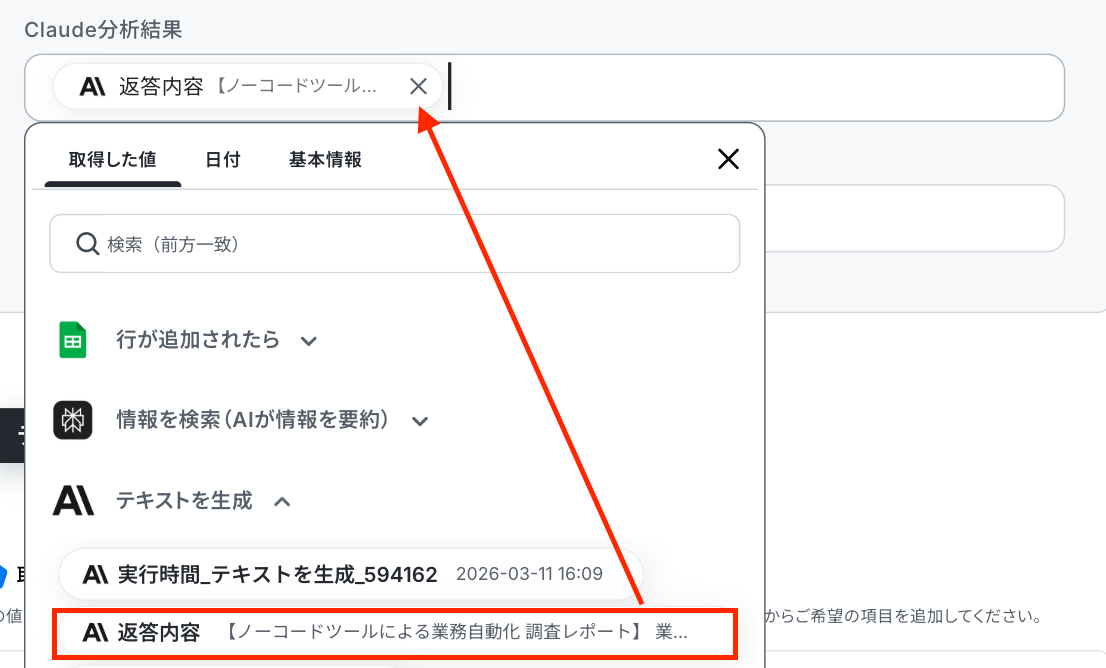Viewport: 1106px width, 668px height.
Task: Switch to the 取得した値 tab
Action: (x=113, y=160)
